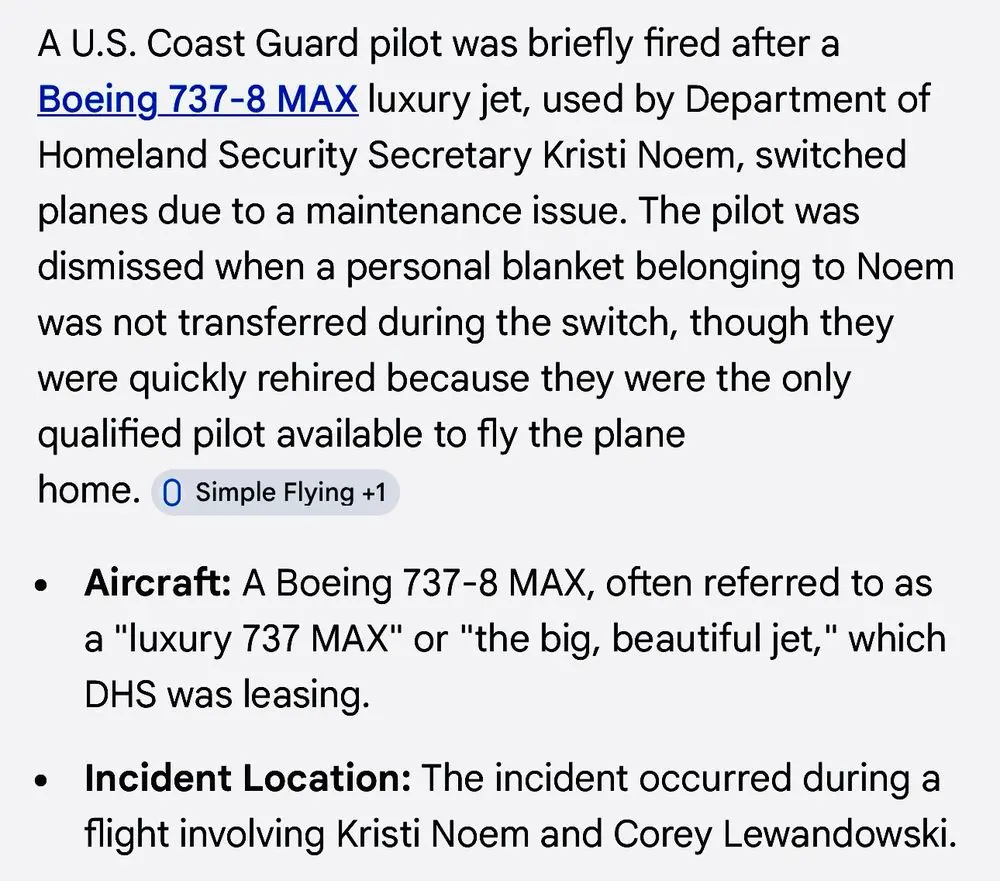Click the blue Simple Flying site icon
The image size is (1000, 881).
(x=172, y=493)
